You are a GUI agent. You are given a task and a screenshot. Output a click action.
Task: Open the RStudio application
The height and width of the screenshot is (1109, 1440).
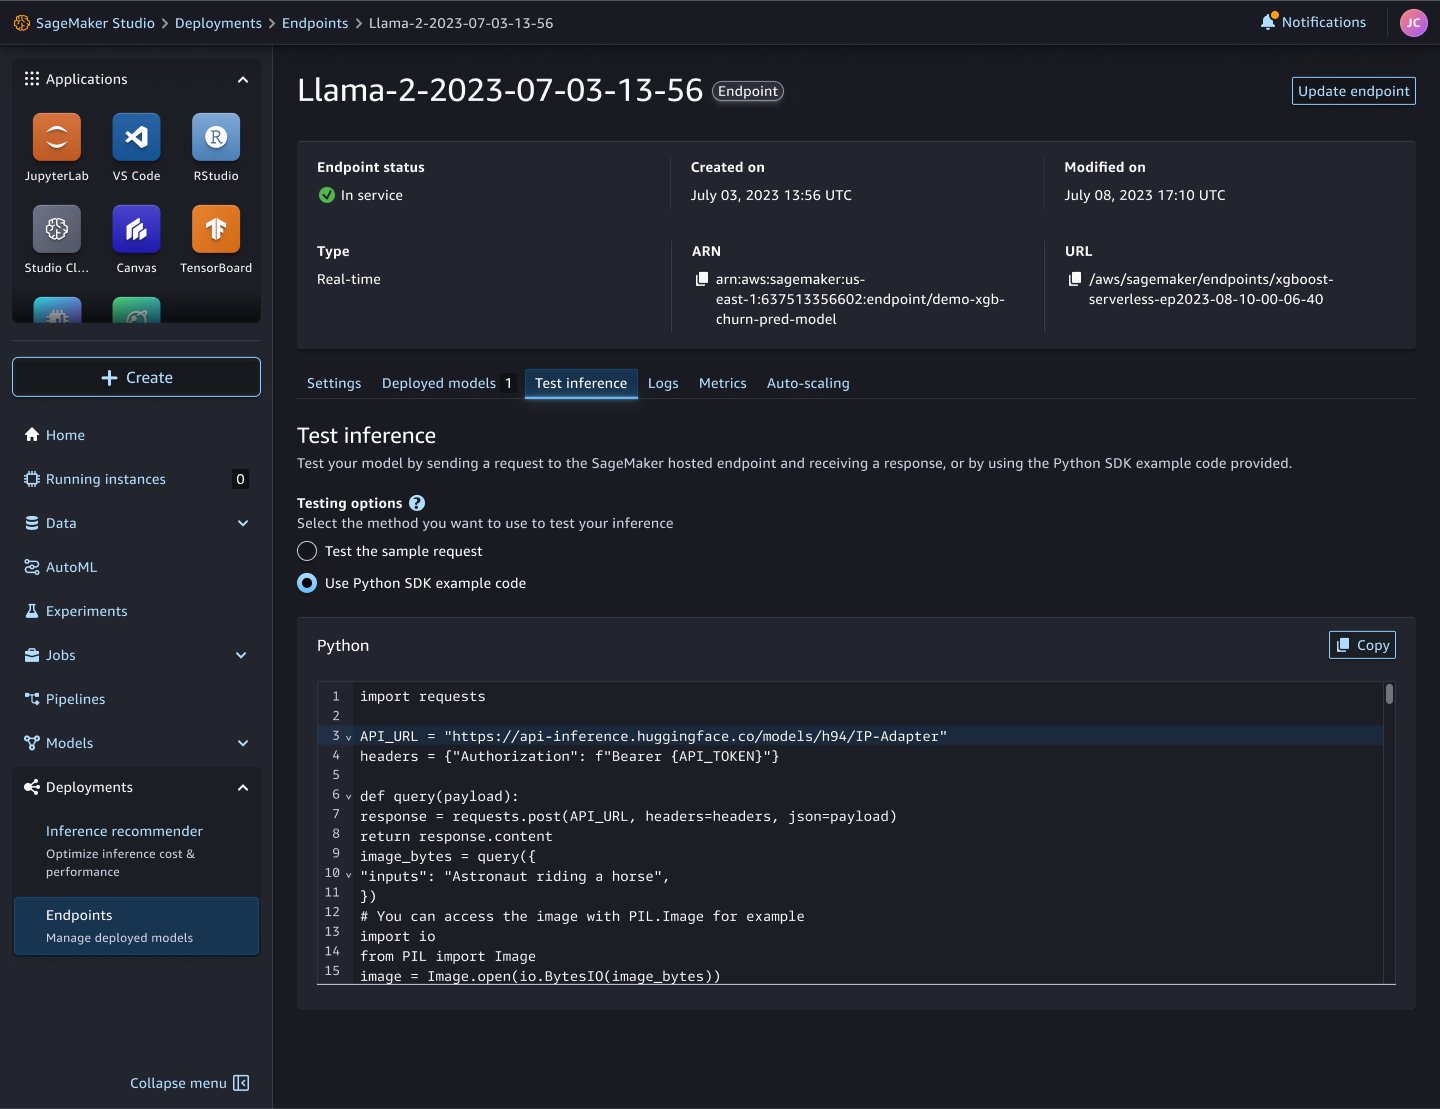(x=216, y=137)
